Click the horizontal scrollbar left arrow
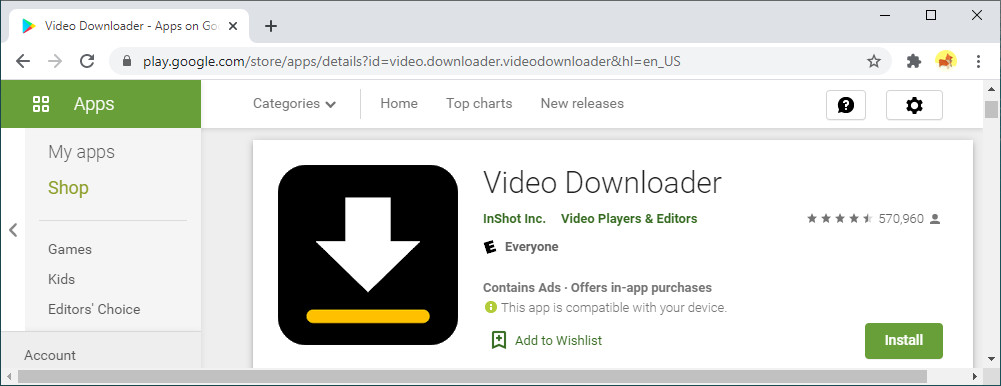The height and width of the screenshot is (386, 1001). 9,376
